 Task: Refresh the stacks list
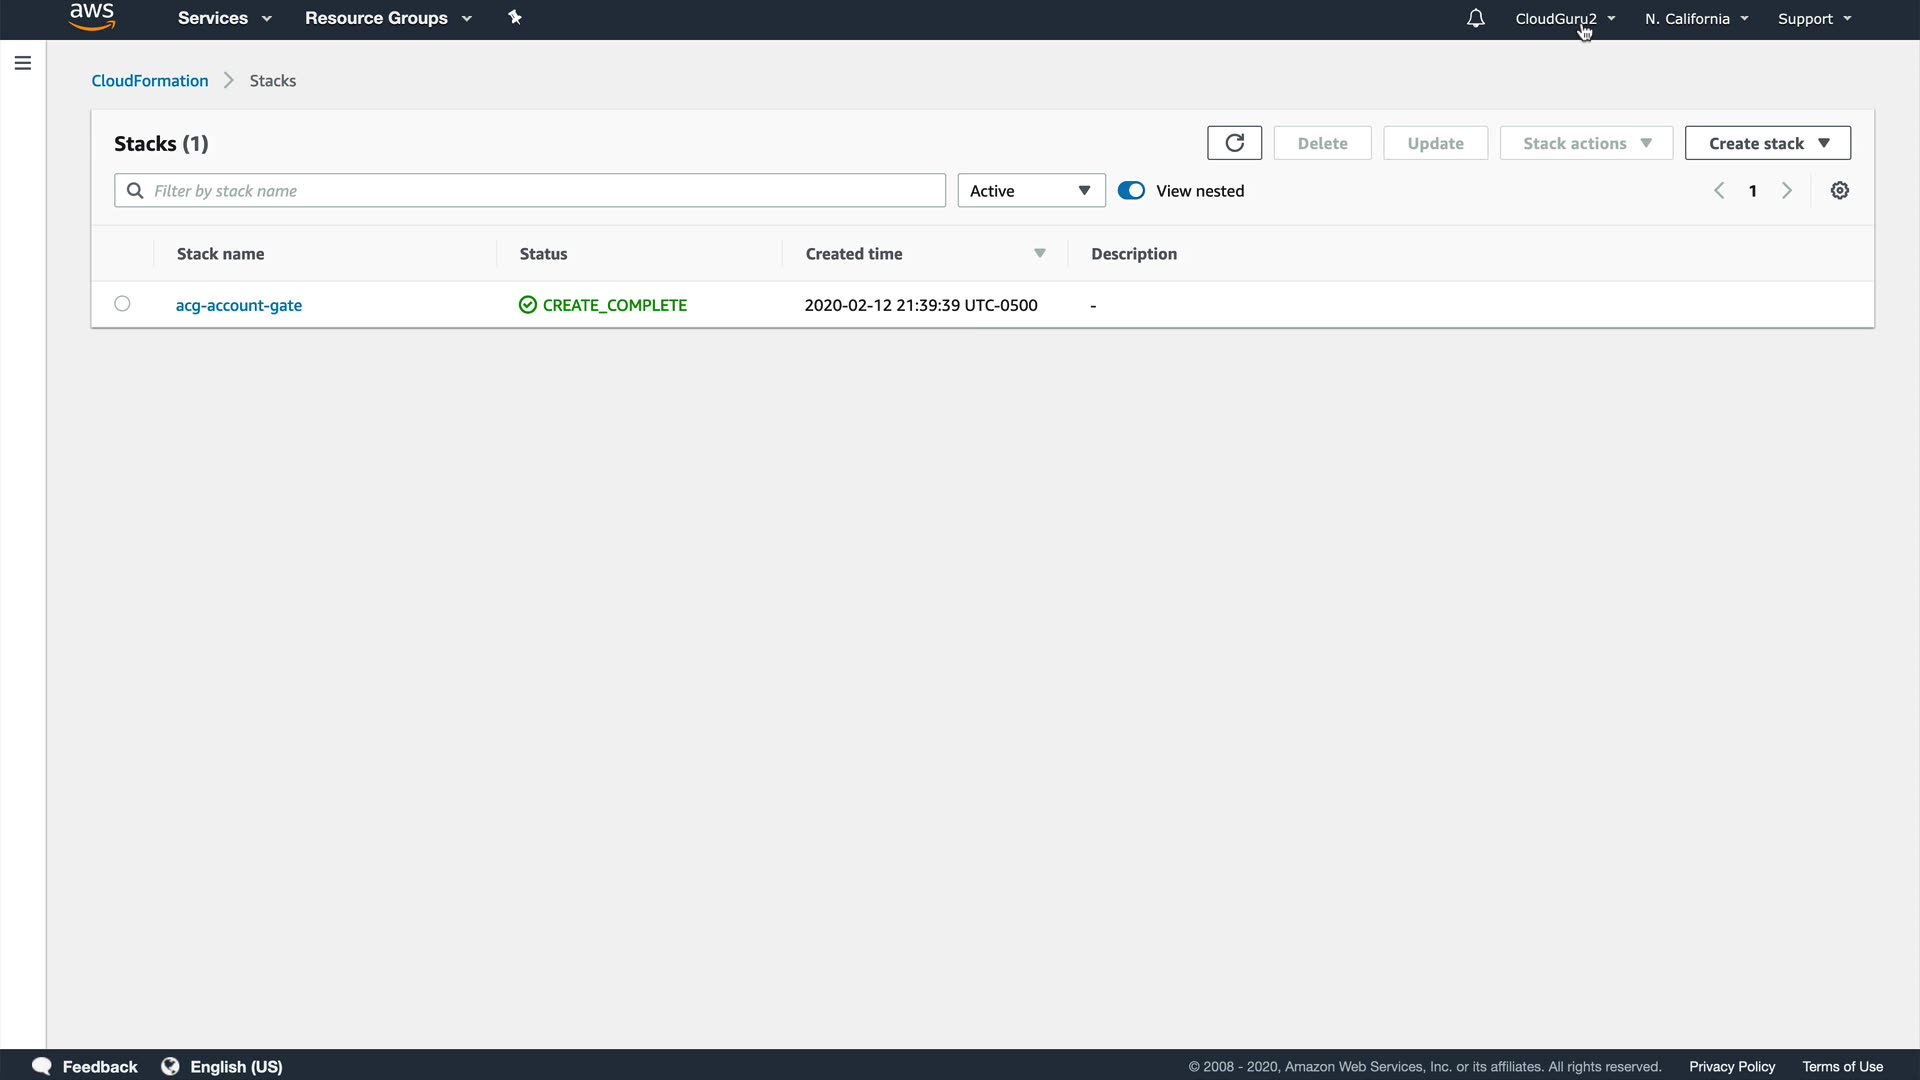click(1234, 143)
